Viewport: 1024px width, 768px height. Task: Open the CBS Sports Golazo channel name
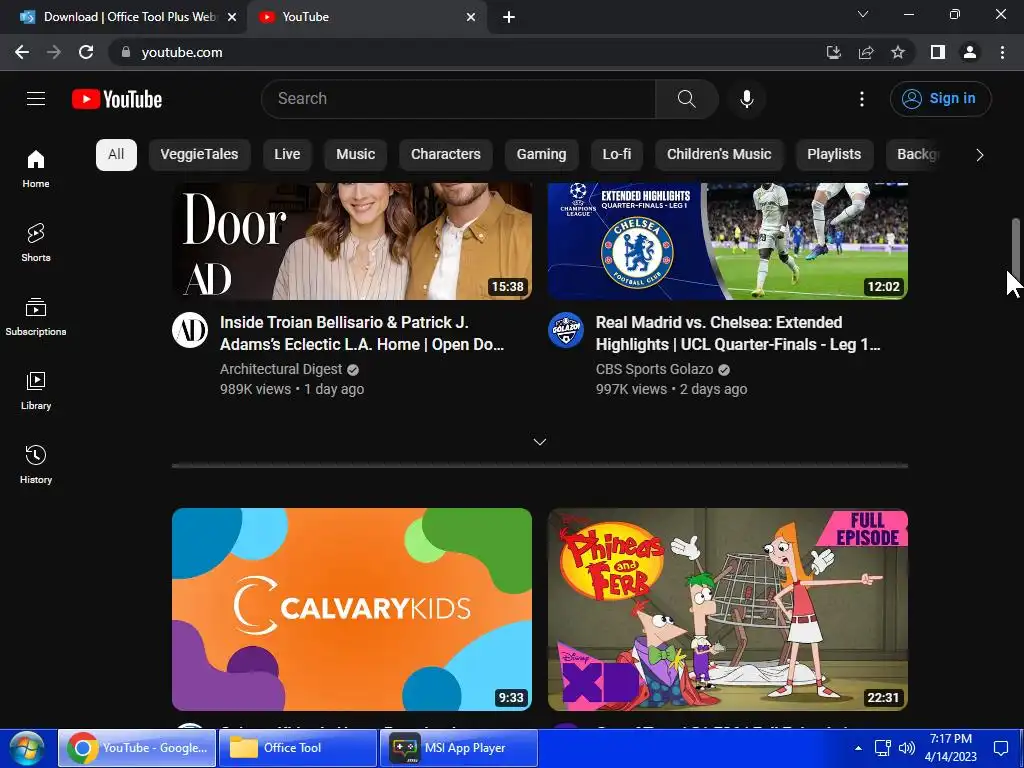654,369
